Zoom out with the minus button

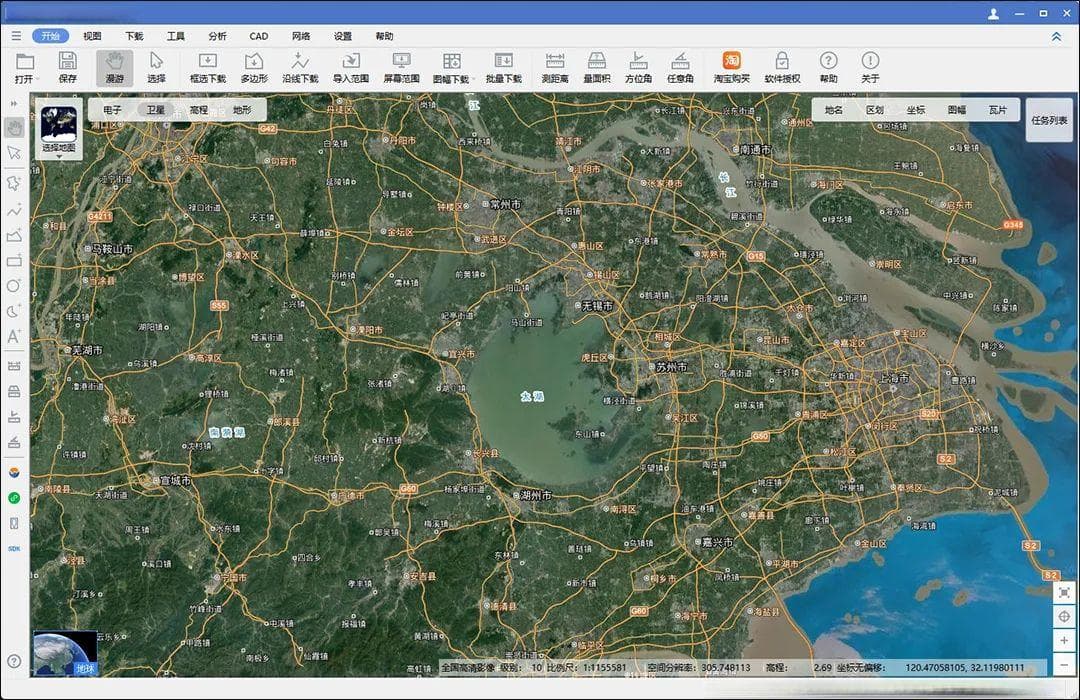pyautogui.click(x=1064, y=665)
